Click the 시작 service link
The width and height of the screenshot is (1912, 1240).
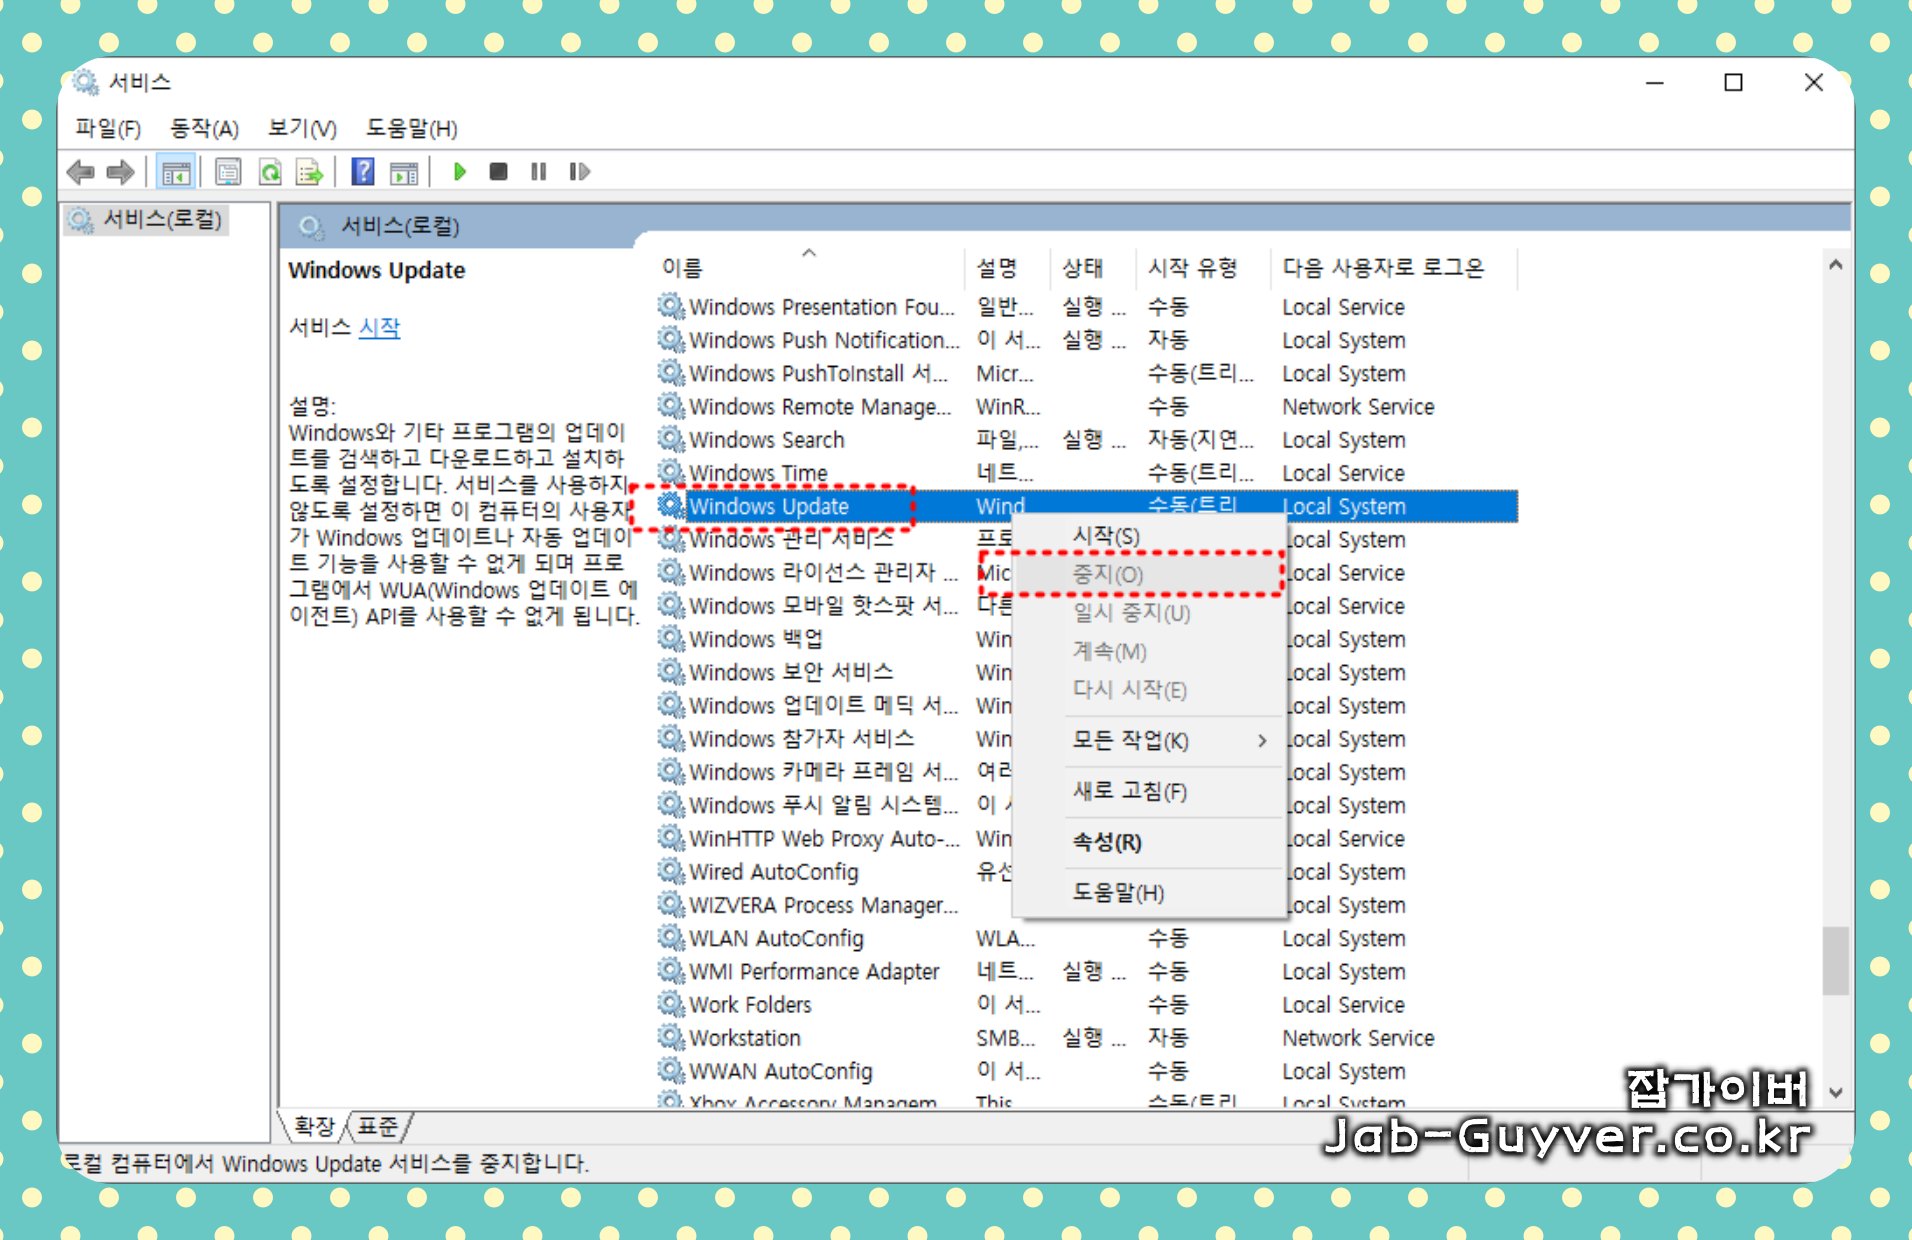point(379,327)
